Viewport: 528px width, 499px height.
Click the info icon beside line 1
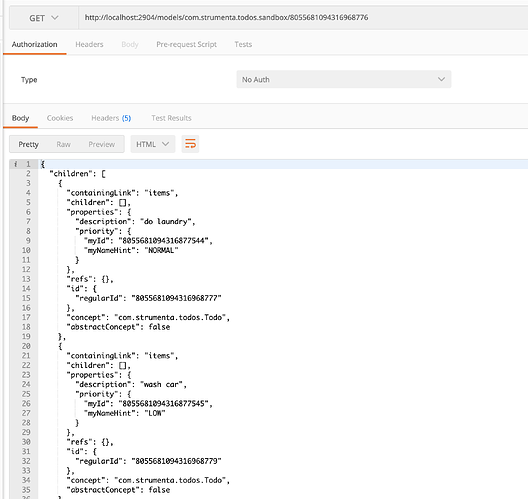pyautogui.click(x=15, y=164)
